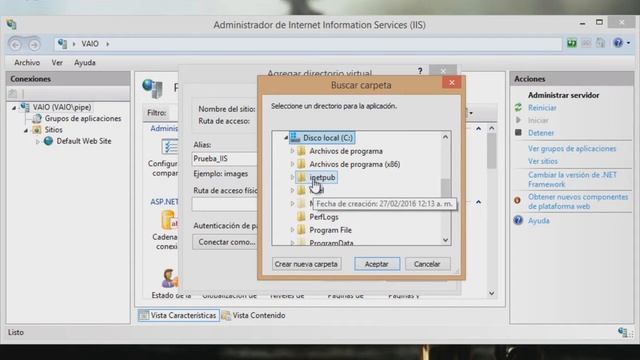Click Obtener nuevos componentes de plataforma web
This screenshot has height=360, width=640.
tap(578, 202)
